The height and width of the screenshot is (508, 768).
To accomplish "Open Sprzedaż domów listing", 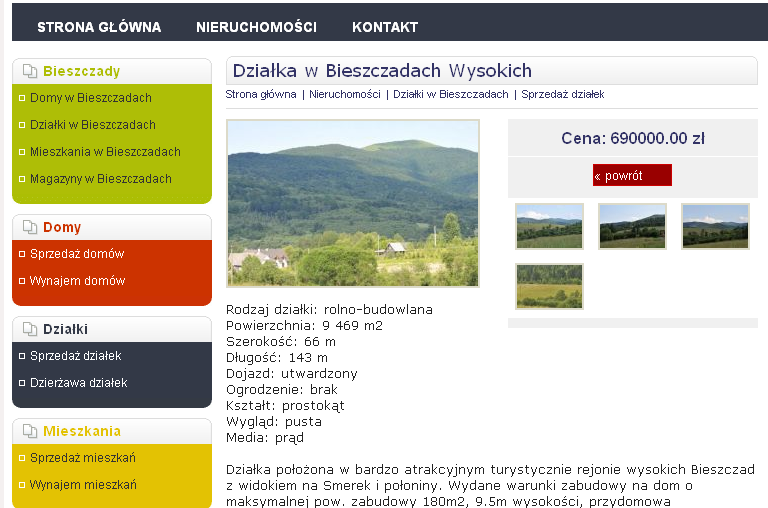I will 77,254.
